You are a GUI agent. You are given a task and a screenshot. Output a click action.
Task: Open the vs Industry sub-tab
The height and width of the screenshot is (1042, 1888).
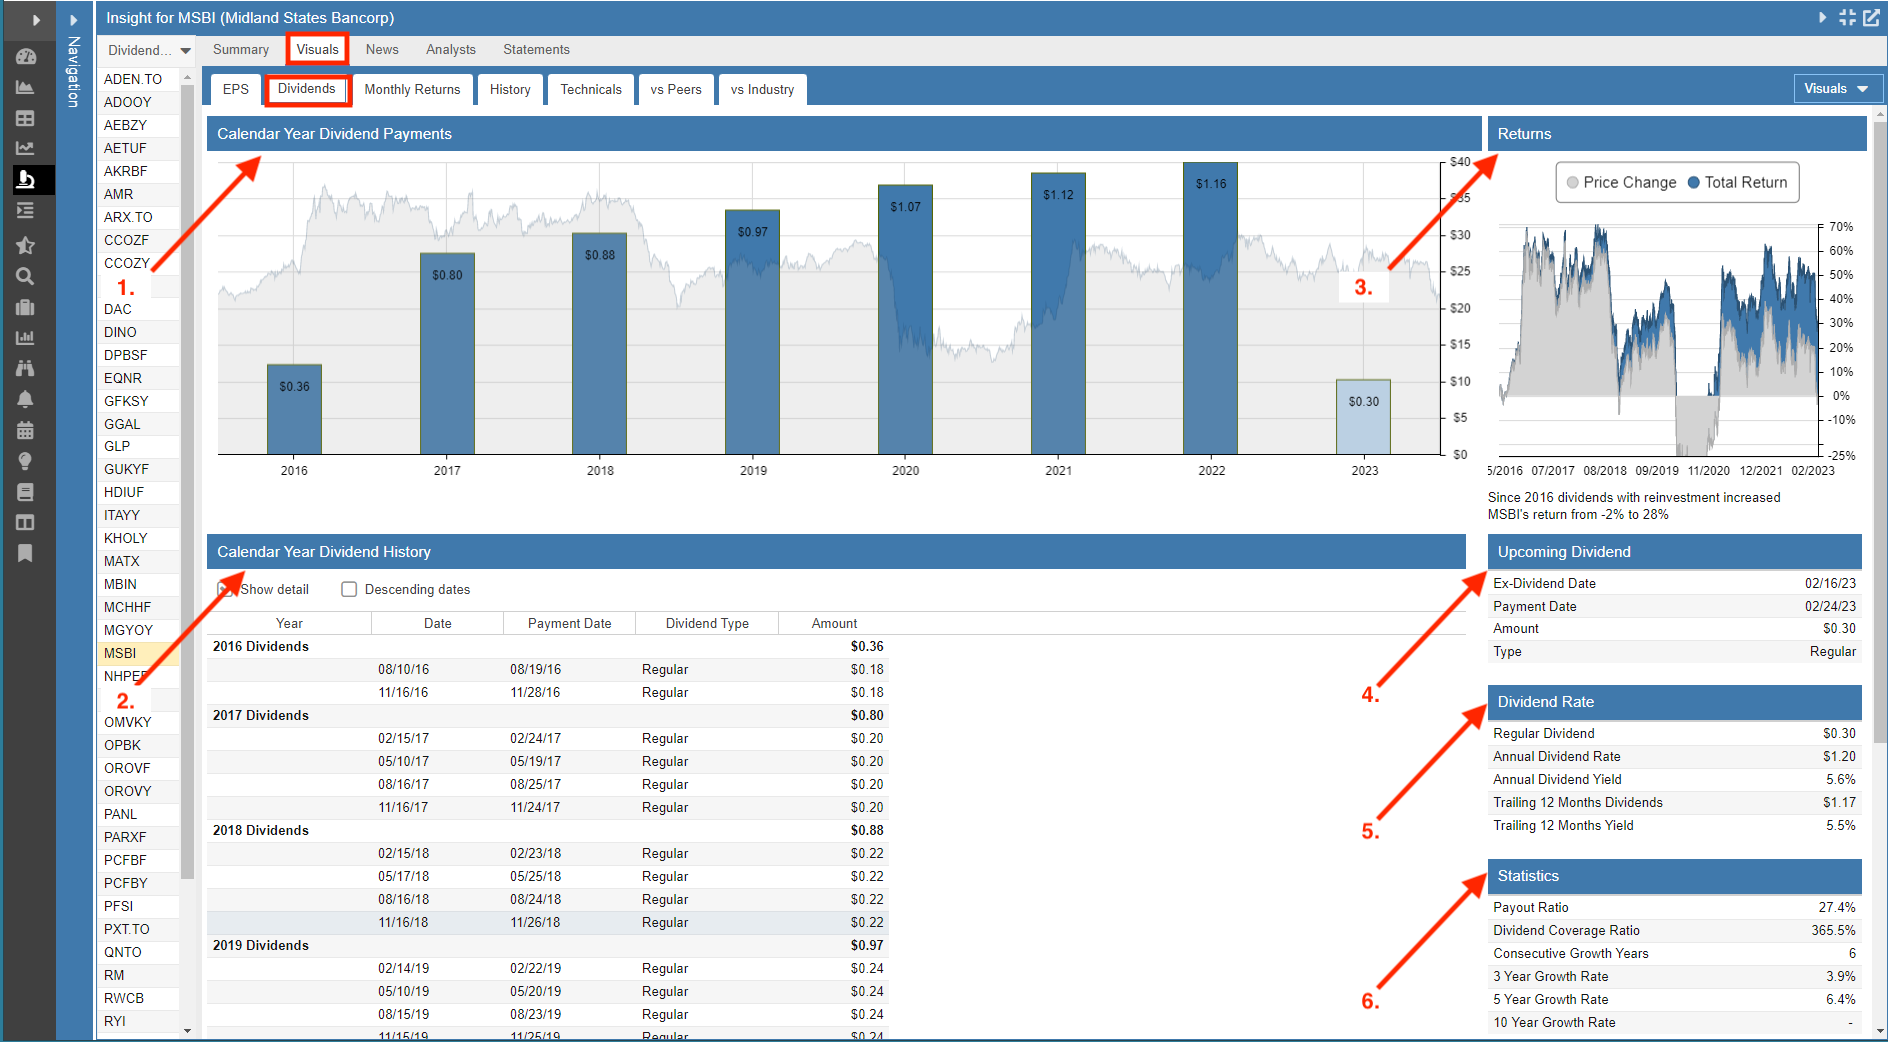(762, 89)
